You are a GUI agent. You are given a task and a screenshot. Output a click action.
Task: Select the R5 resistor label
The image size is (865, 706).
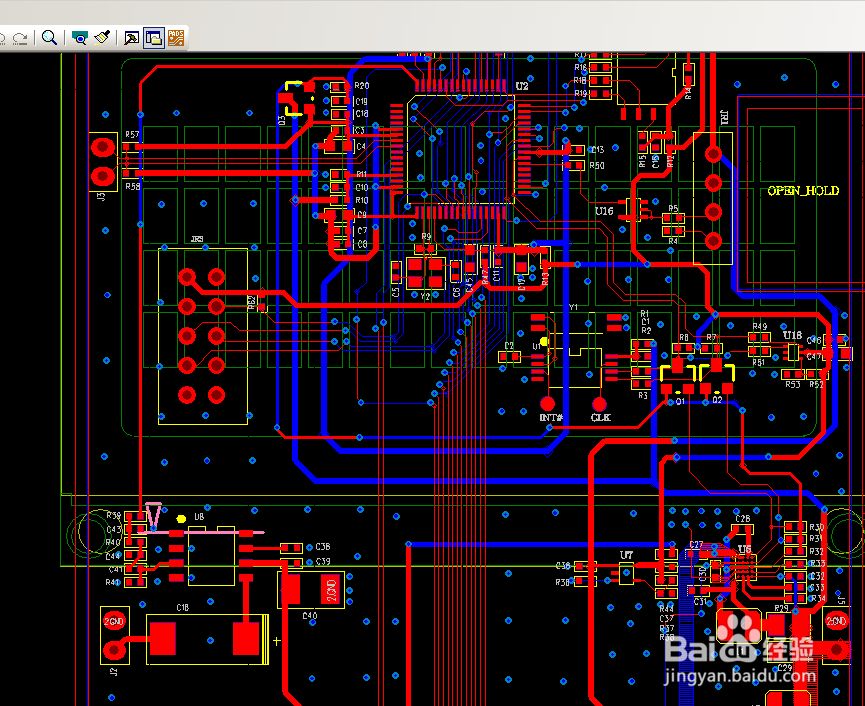pyautogui.click(x=673, y=208)
